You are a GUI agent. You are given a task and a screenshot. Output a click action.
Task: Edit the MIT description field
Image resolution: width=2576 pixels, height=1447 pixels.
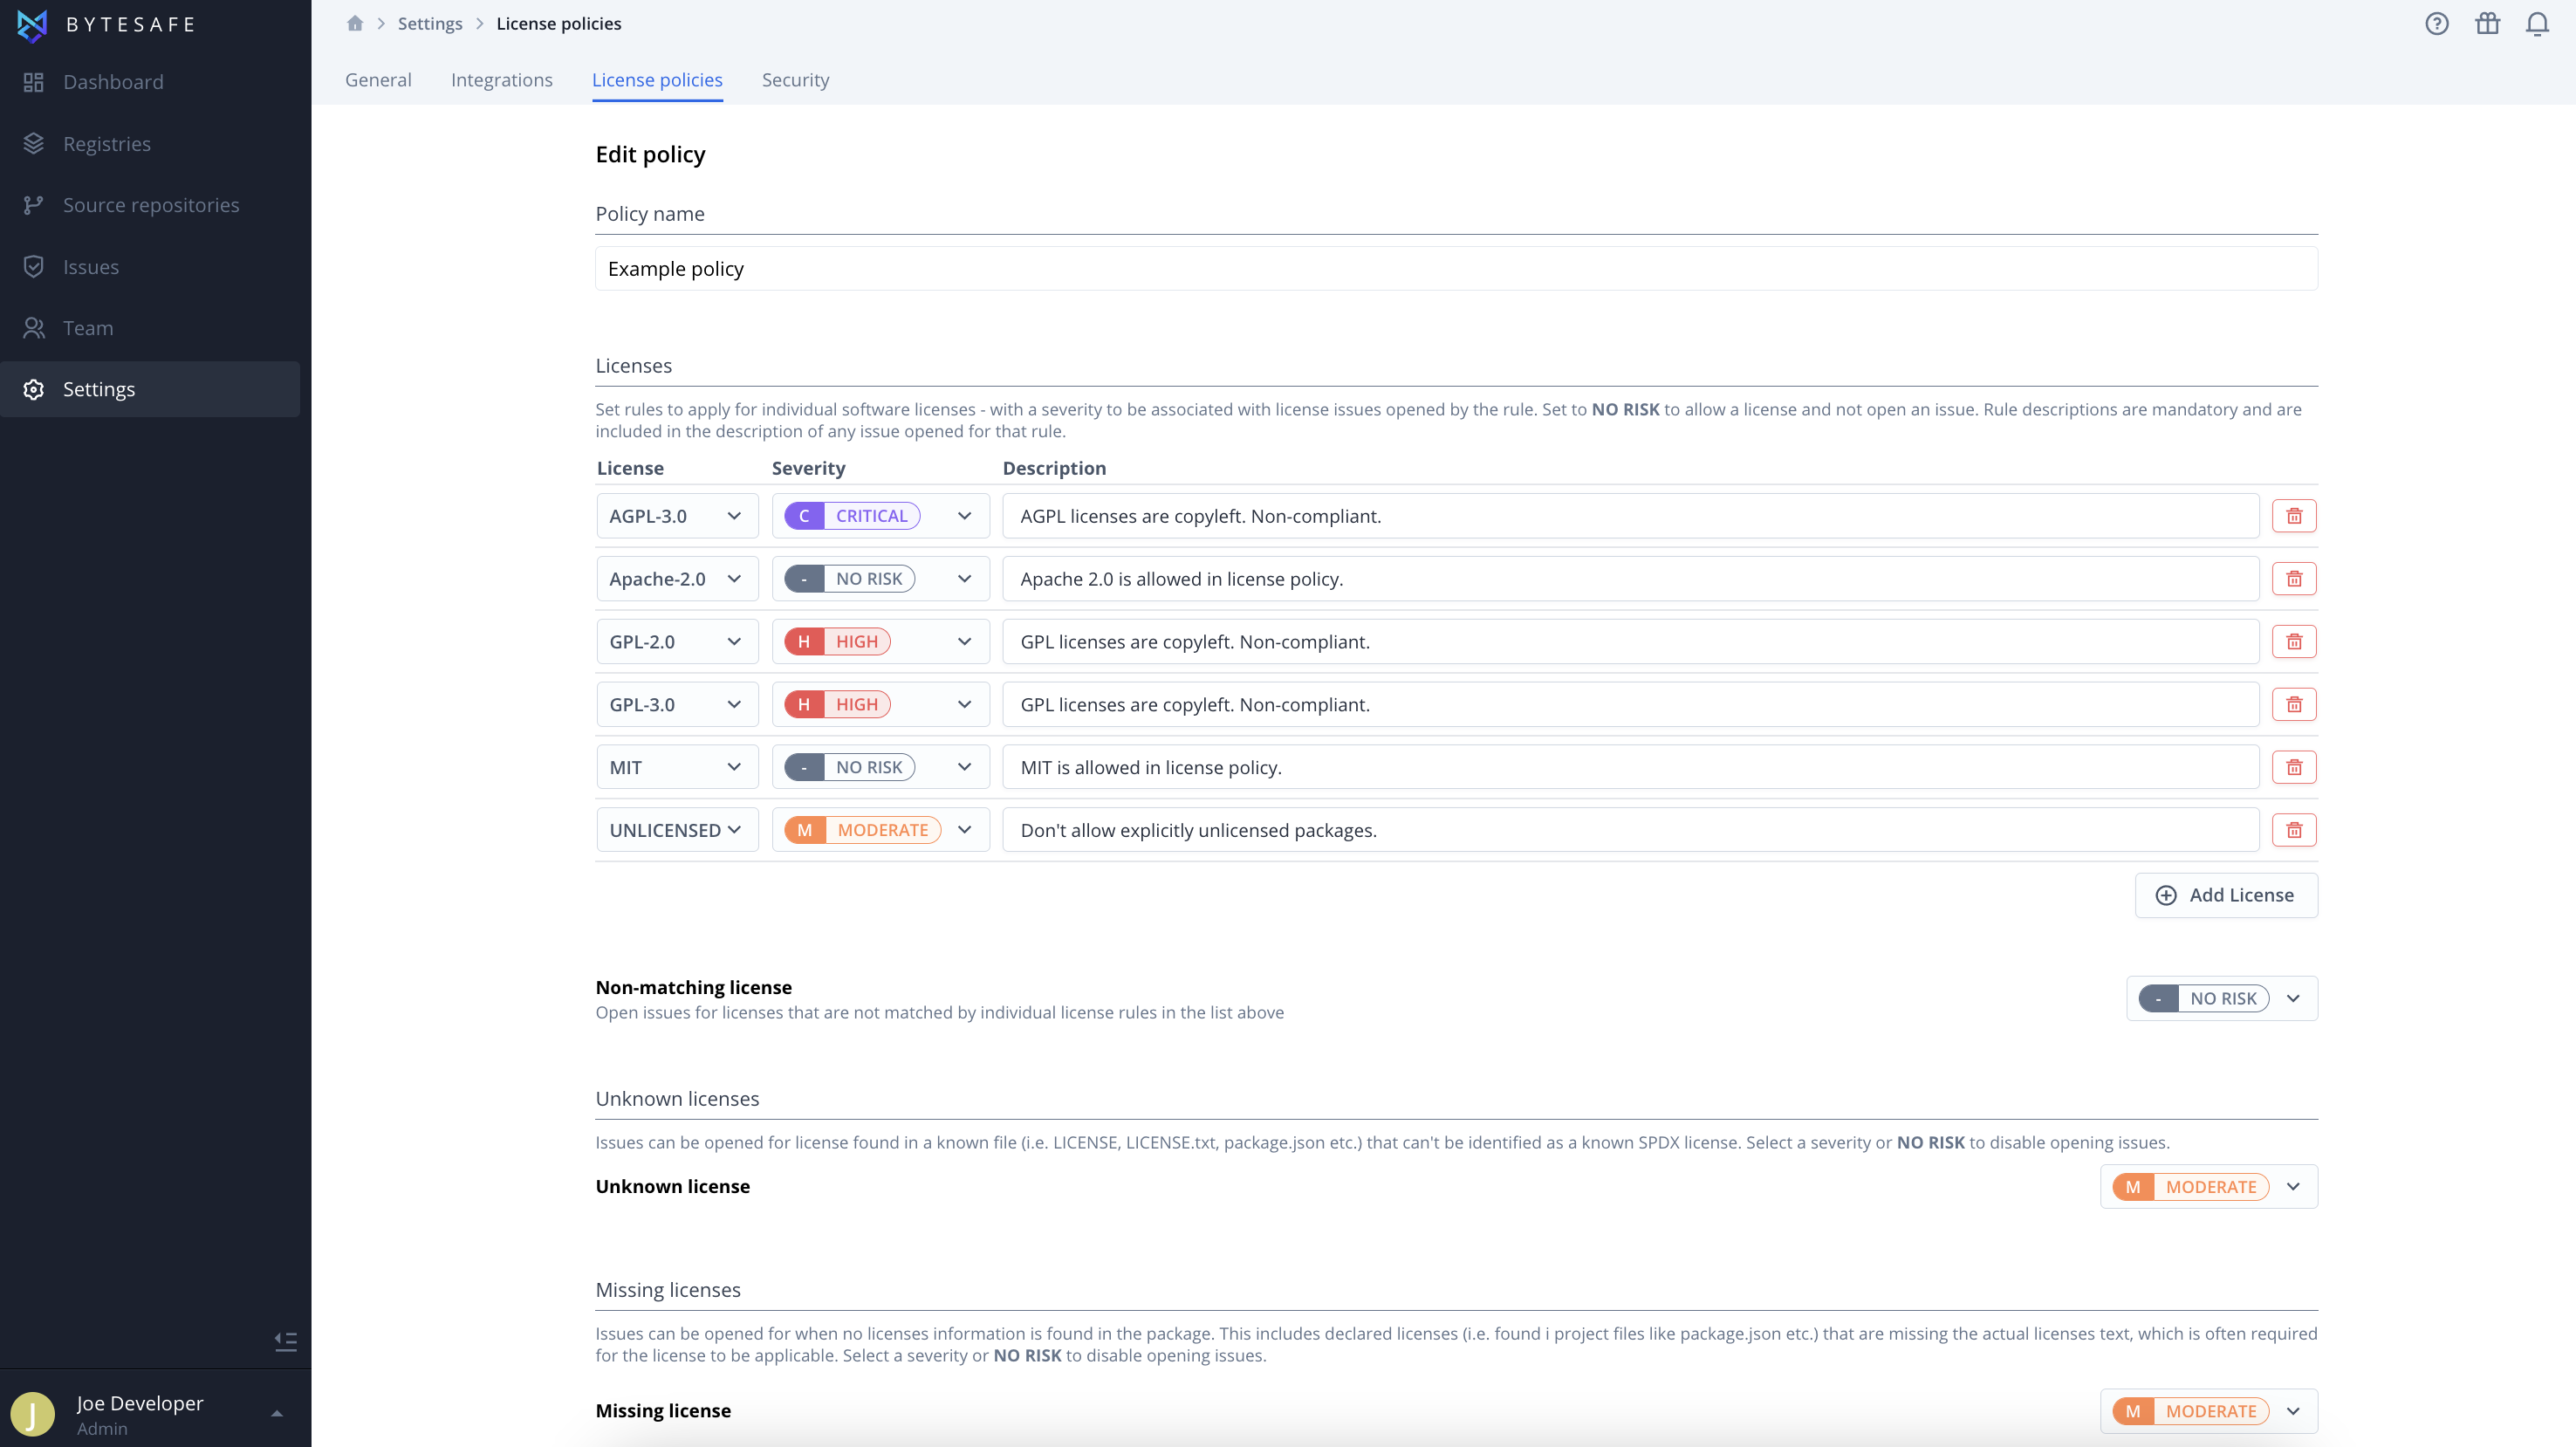(x=1631, y=767)
